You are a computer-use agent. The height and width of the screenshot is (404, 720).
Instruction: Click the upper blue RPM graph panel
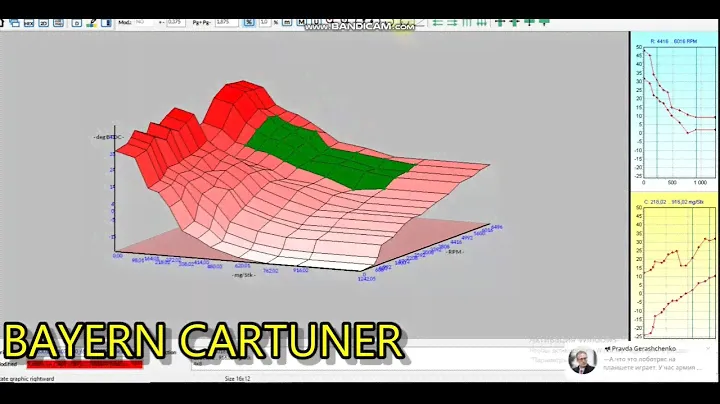pyautogui.click(x=675, y=110)
